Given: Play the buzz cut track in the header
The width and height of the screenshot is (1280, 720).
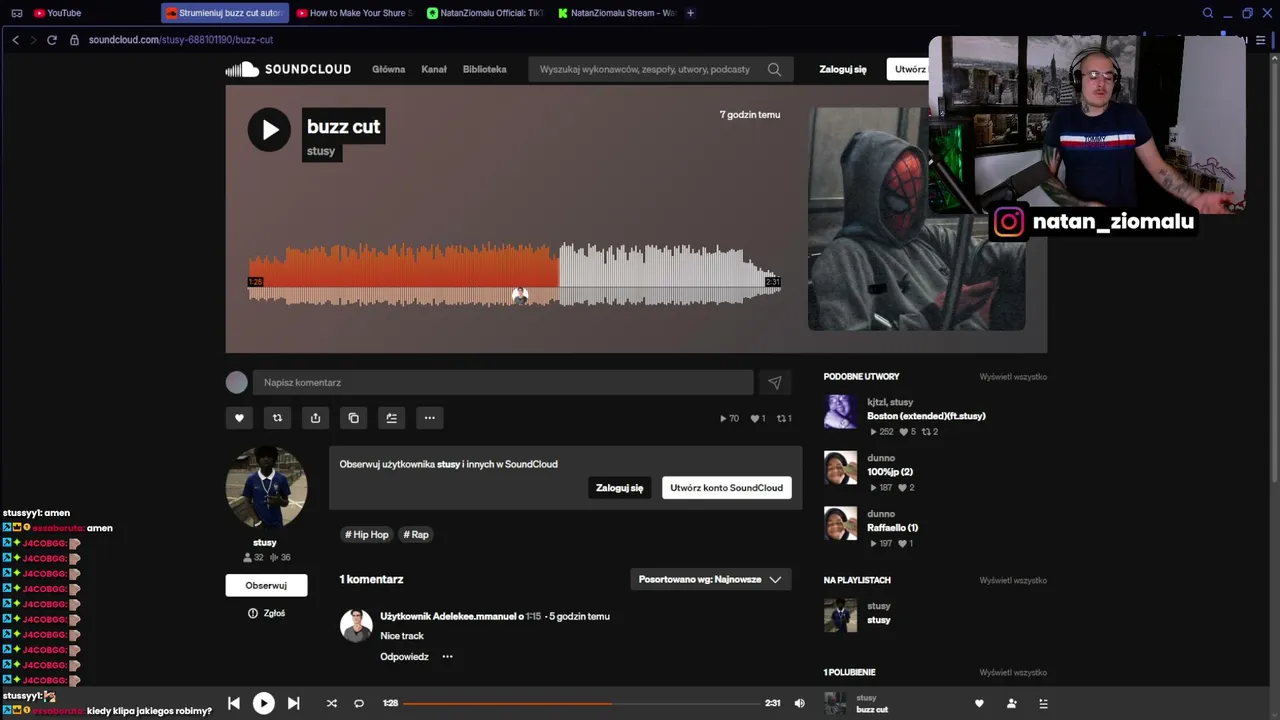Looking at the screenshot, I should tap(269, 130).
